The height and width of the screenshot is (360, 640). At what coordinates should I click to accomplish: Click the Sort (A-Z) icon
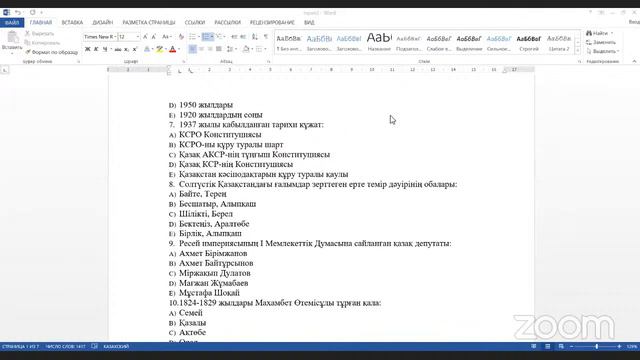tap(255, 37)
